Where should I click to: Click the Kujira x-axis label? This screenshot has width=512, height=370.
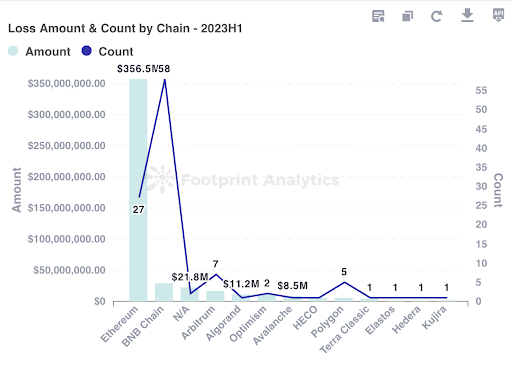(x=434, y=318)
